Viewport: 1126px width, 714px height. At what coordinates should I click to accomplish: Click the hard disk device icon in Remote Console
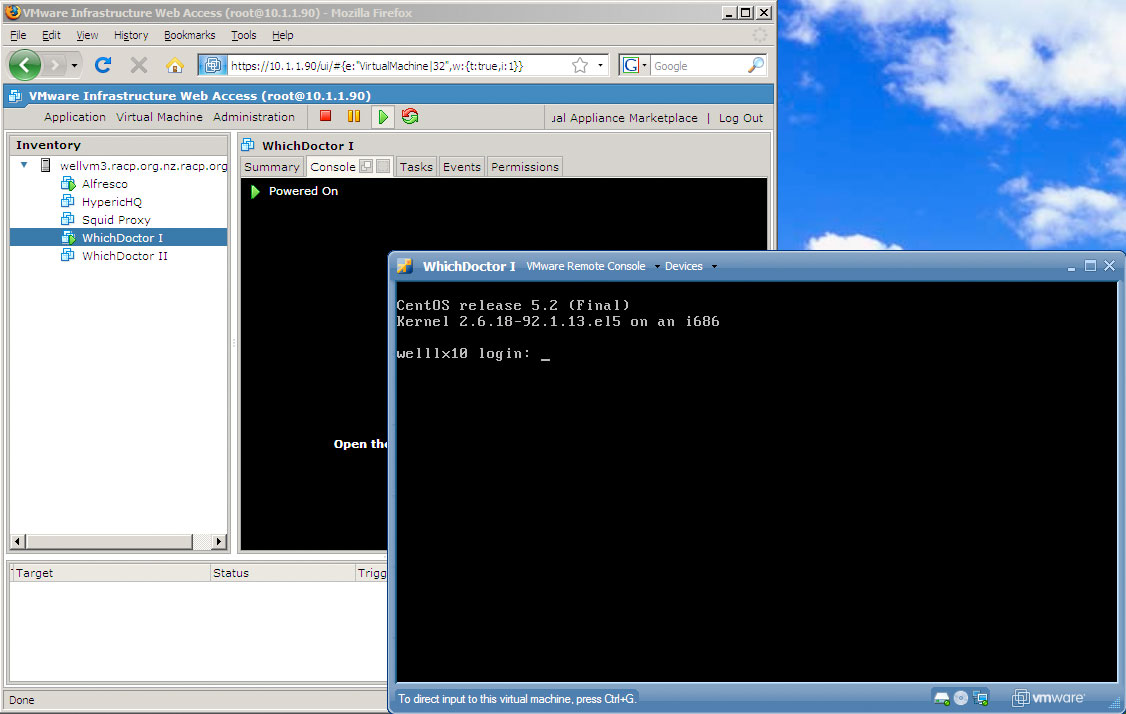pyautogui.click(x=941, y=697)
